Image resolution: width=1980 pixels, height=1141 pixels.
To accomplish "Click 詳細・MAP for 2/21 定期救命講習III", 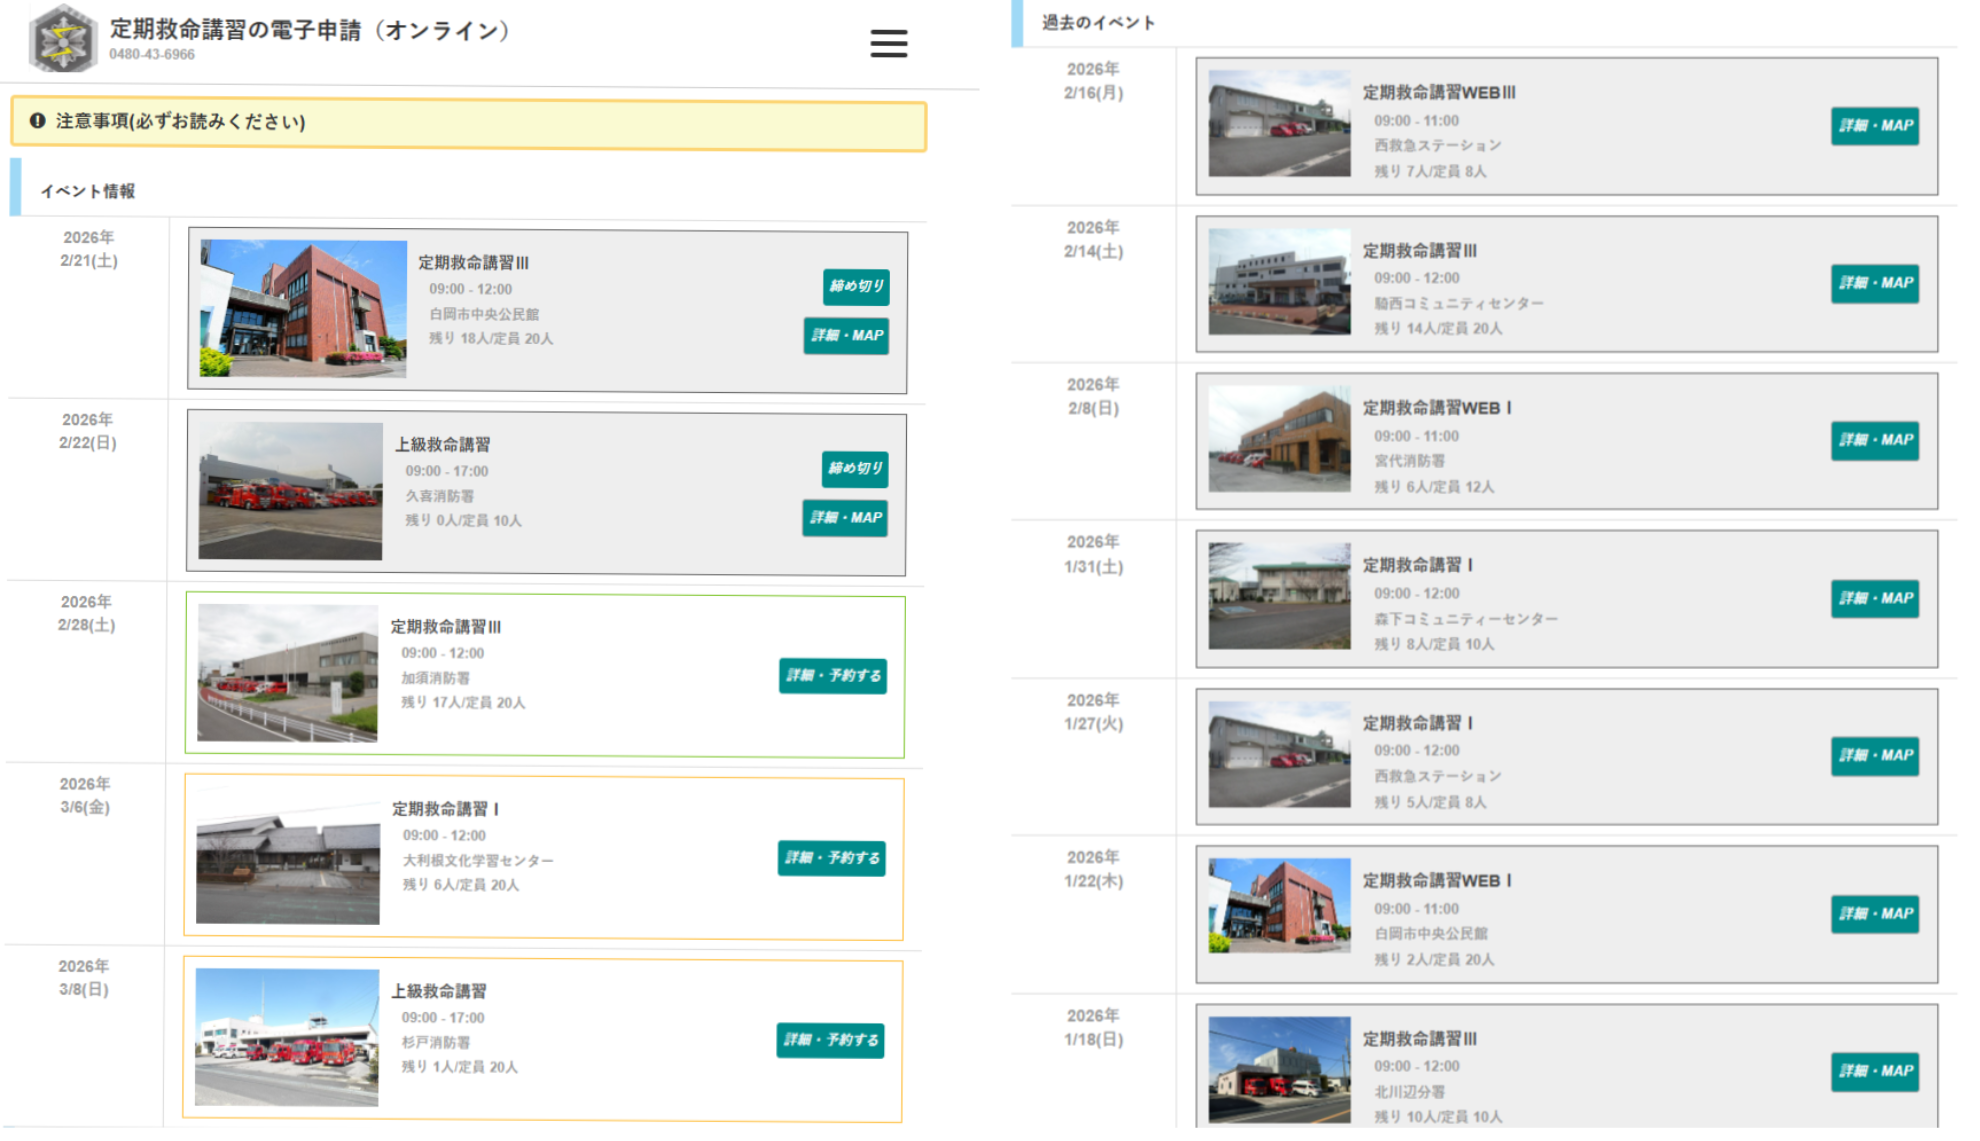I will pos(846,336).
